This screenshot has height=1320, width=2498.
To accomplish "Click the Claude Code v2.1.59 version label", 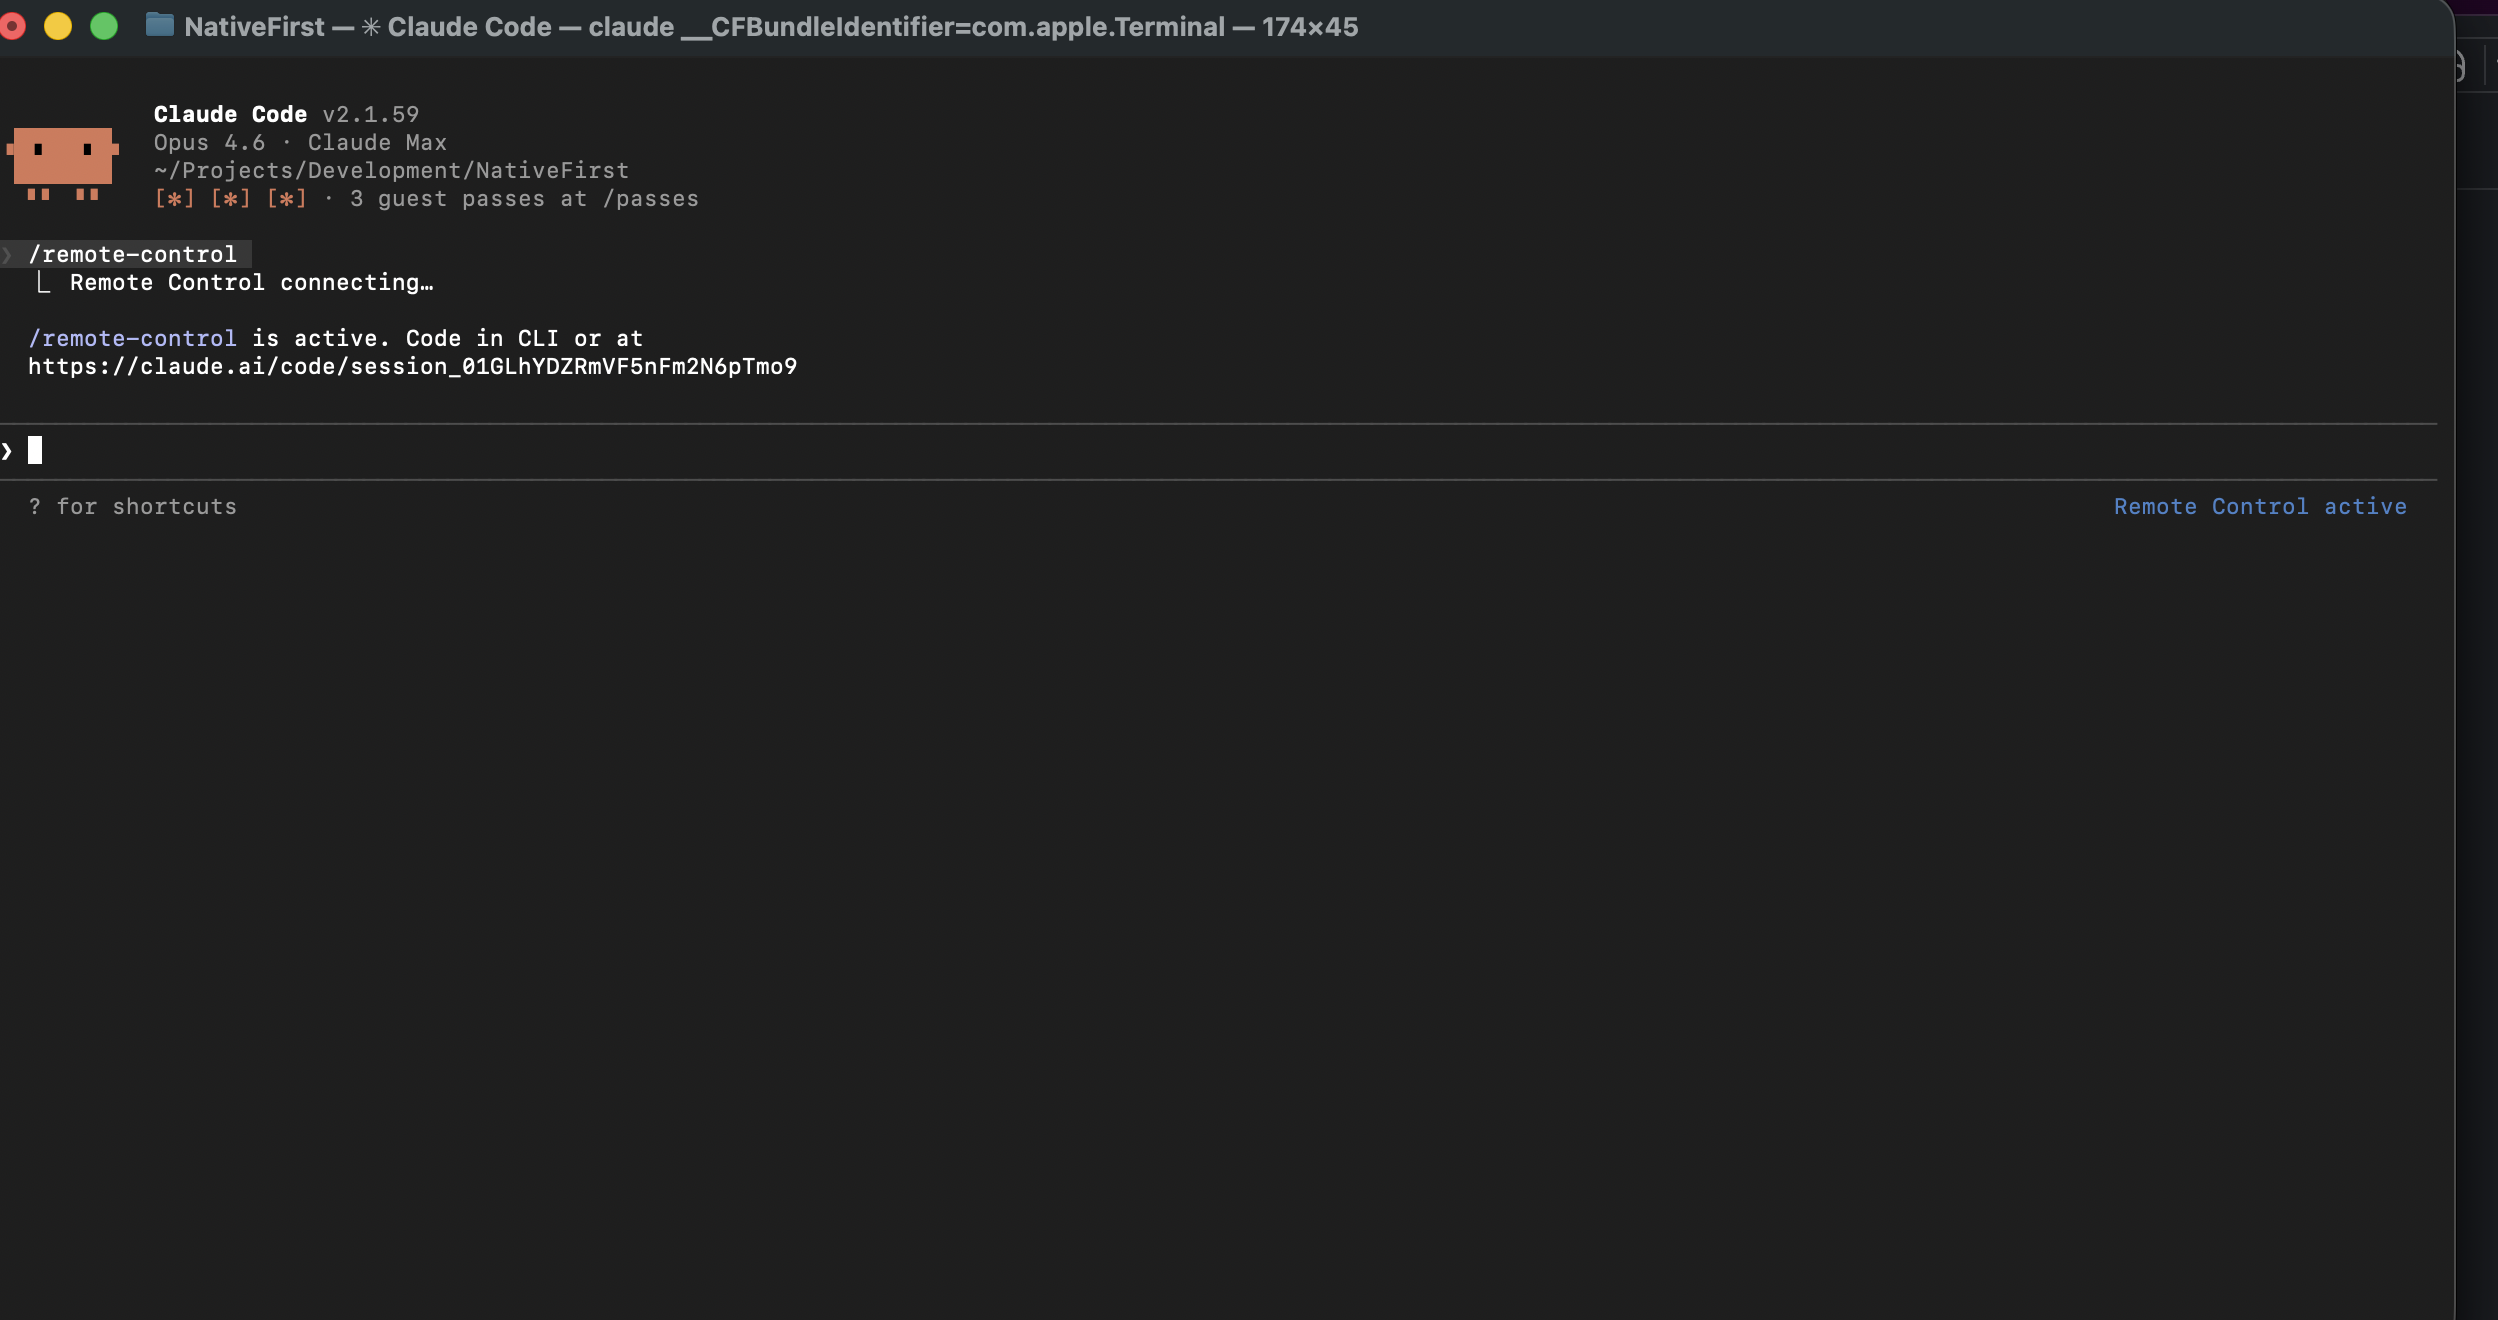I will [x=286, y=114].
